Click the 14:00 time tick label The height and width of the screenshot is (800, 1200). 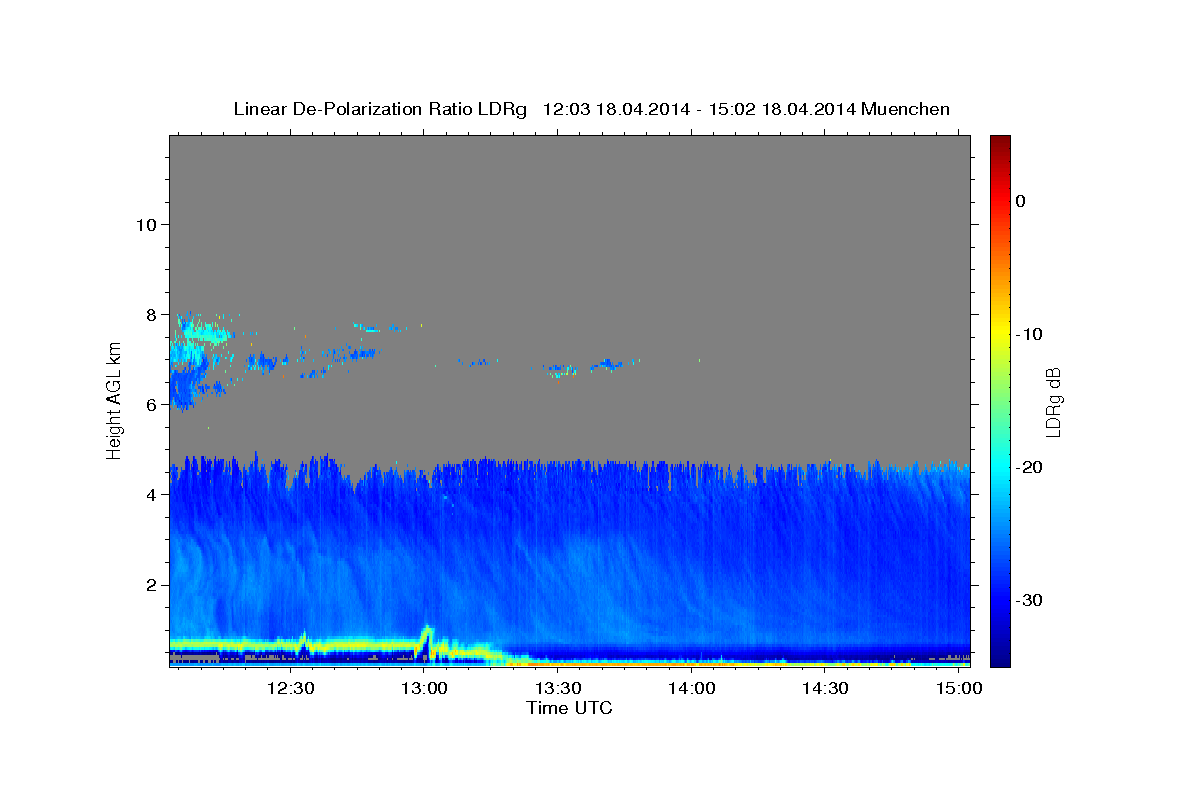[692, 689]
